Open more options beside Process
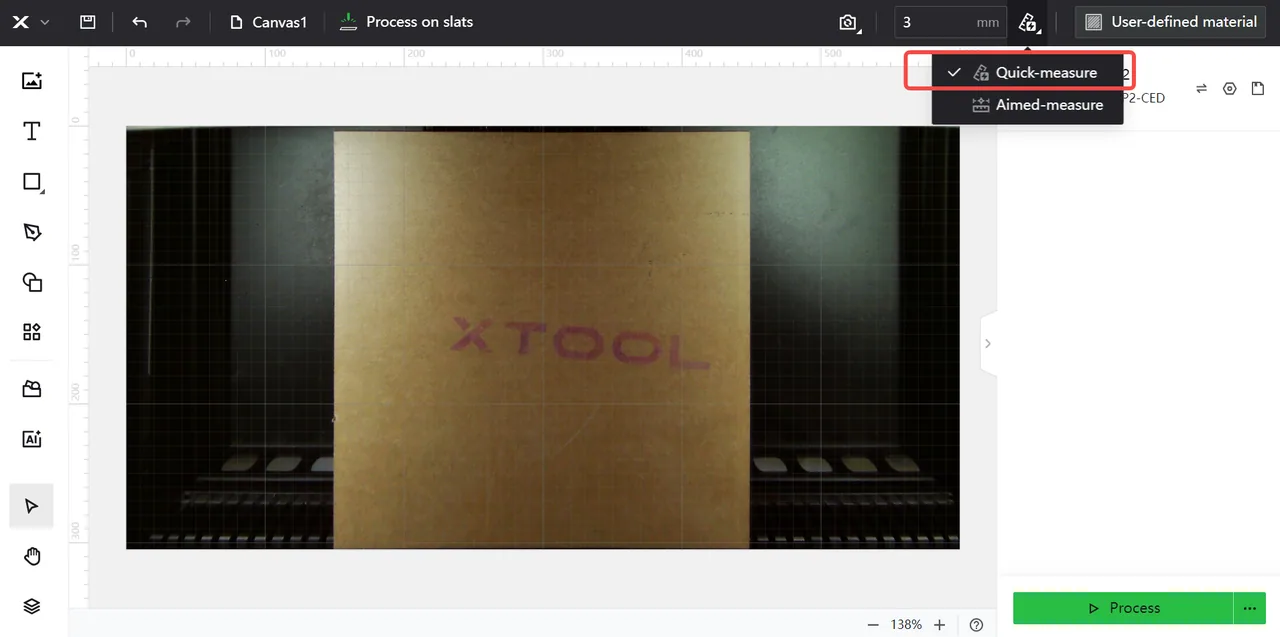The height and width of the screenshot is (637, 1280). tap(1248, 608)
